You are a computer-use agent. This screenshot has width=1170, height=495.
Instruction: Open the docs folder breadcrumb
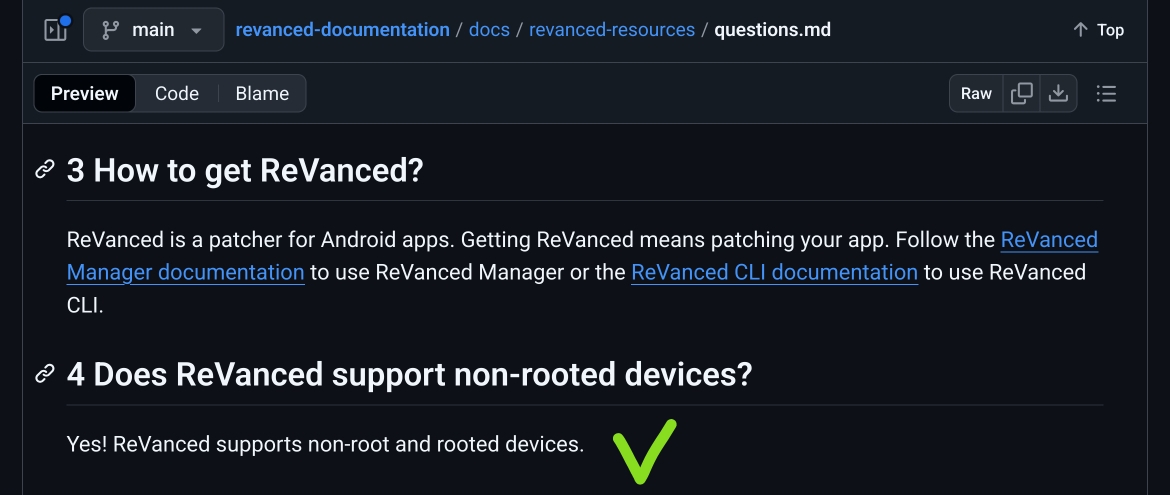click(489, 30)
